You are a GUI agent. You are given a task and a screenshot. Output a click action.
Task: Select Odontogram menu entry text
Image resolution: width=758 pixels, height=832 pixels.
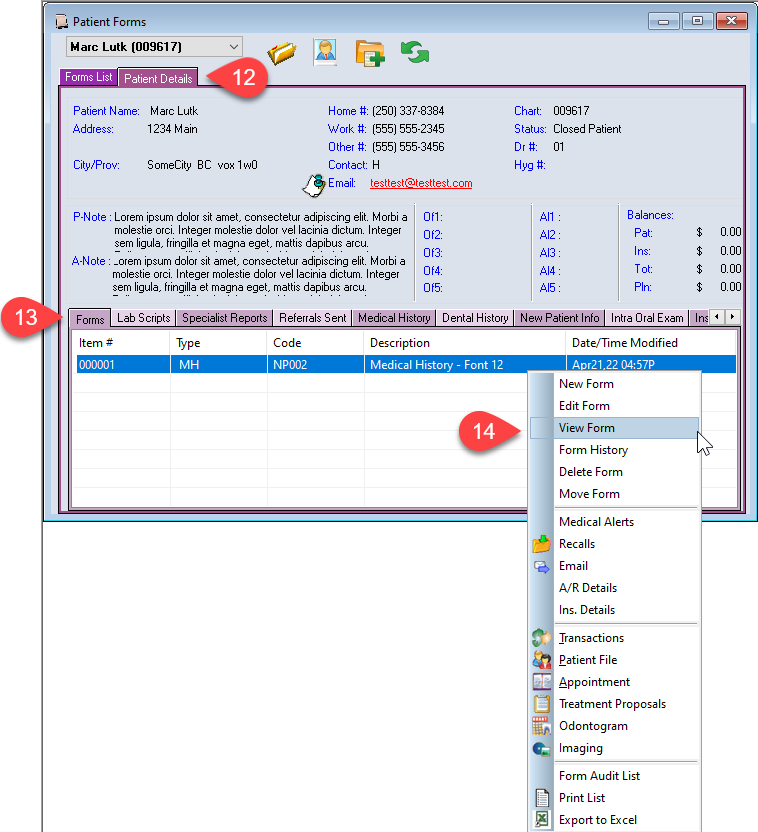593,726
